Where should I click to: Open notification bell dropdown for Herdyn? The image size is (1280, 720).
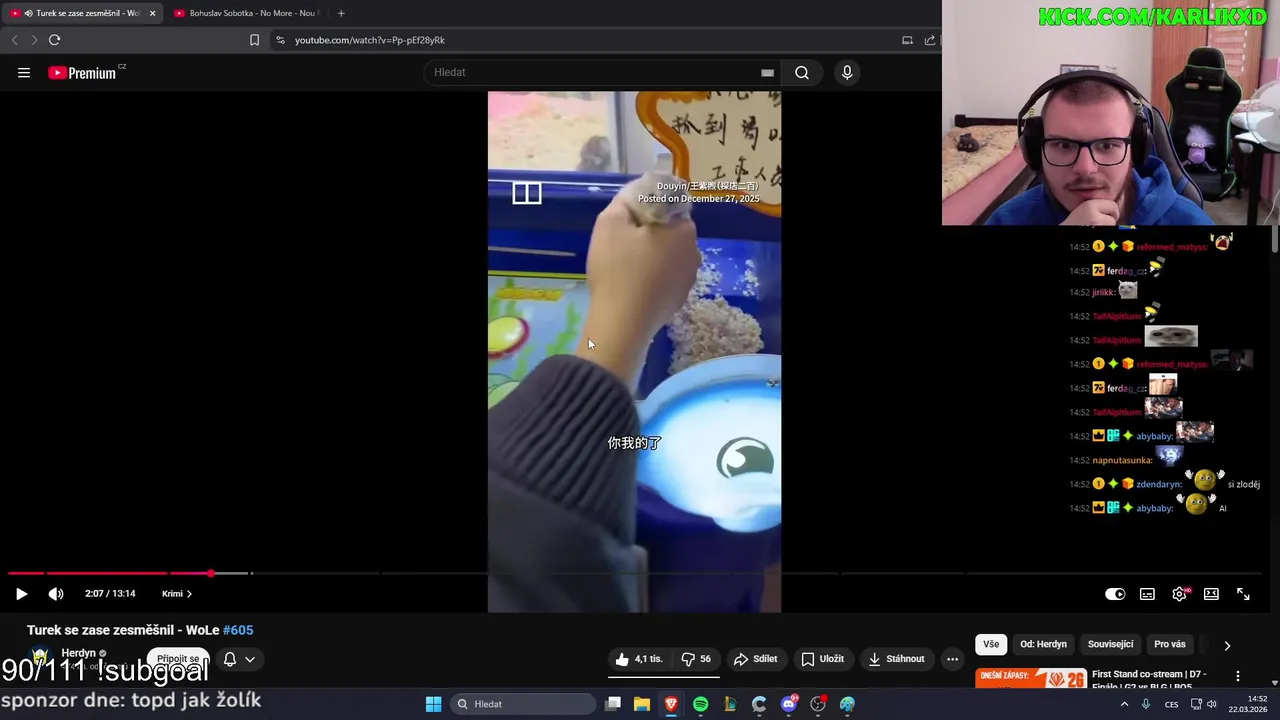(239, 659)
